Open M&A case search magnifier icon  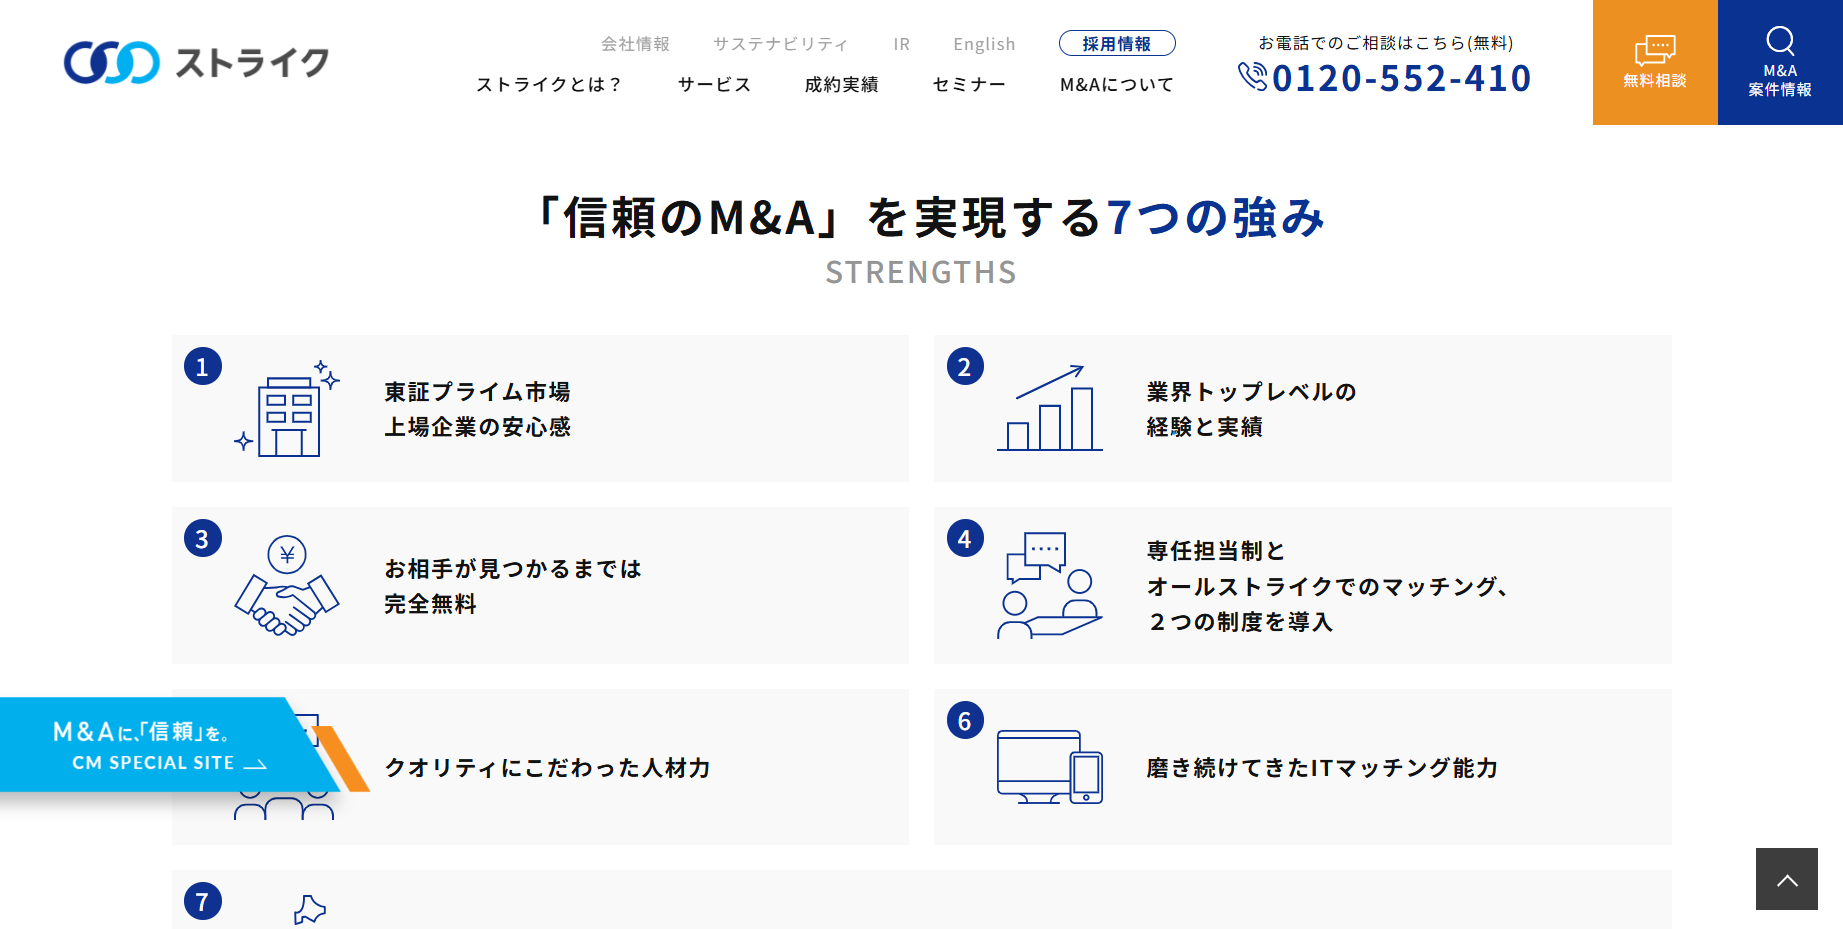1780,41
